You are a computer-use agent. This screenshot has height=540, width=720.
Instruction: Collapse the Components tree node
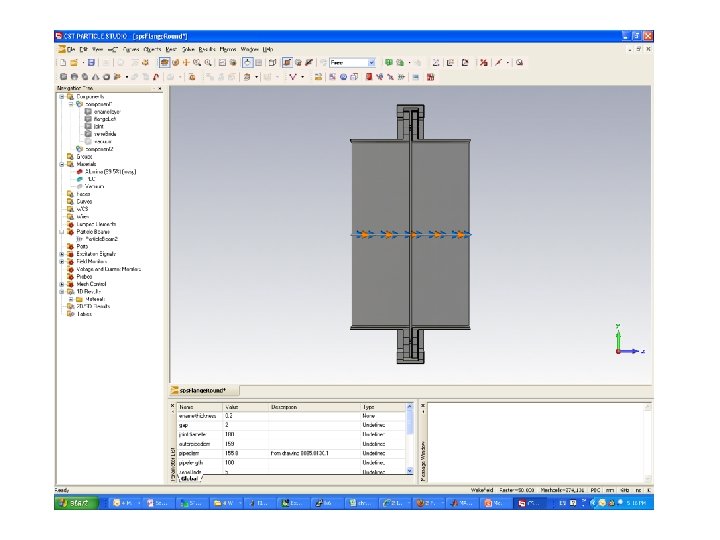(62, 95)
